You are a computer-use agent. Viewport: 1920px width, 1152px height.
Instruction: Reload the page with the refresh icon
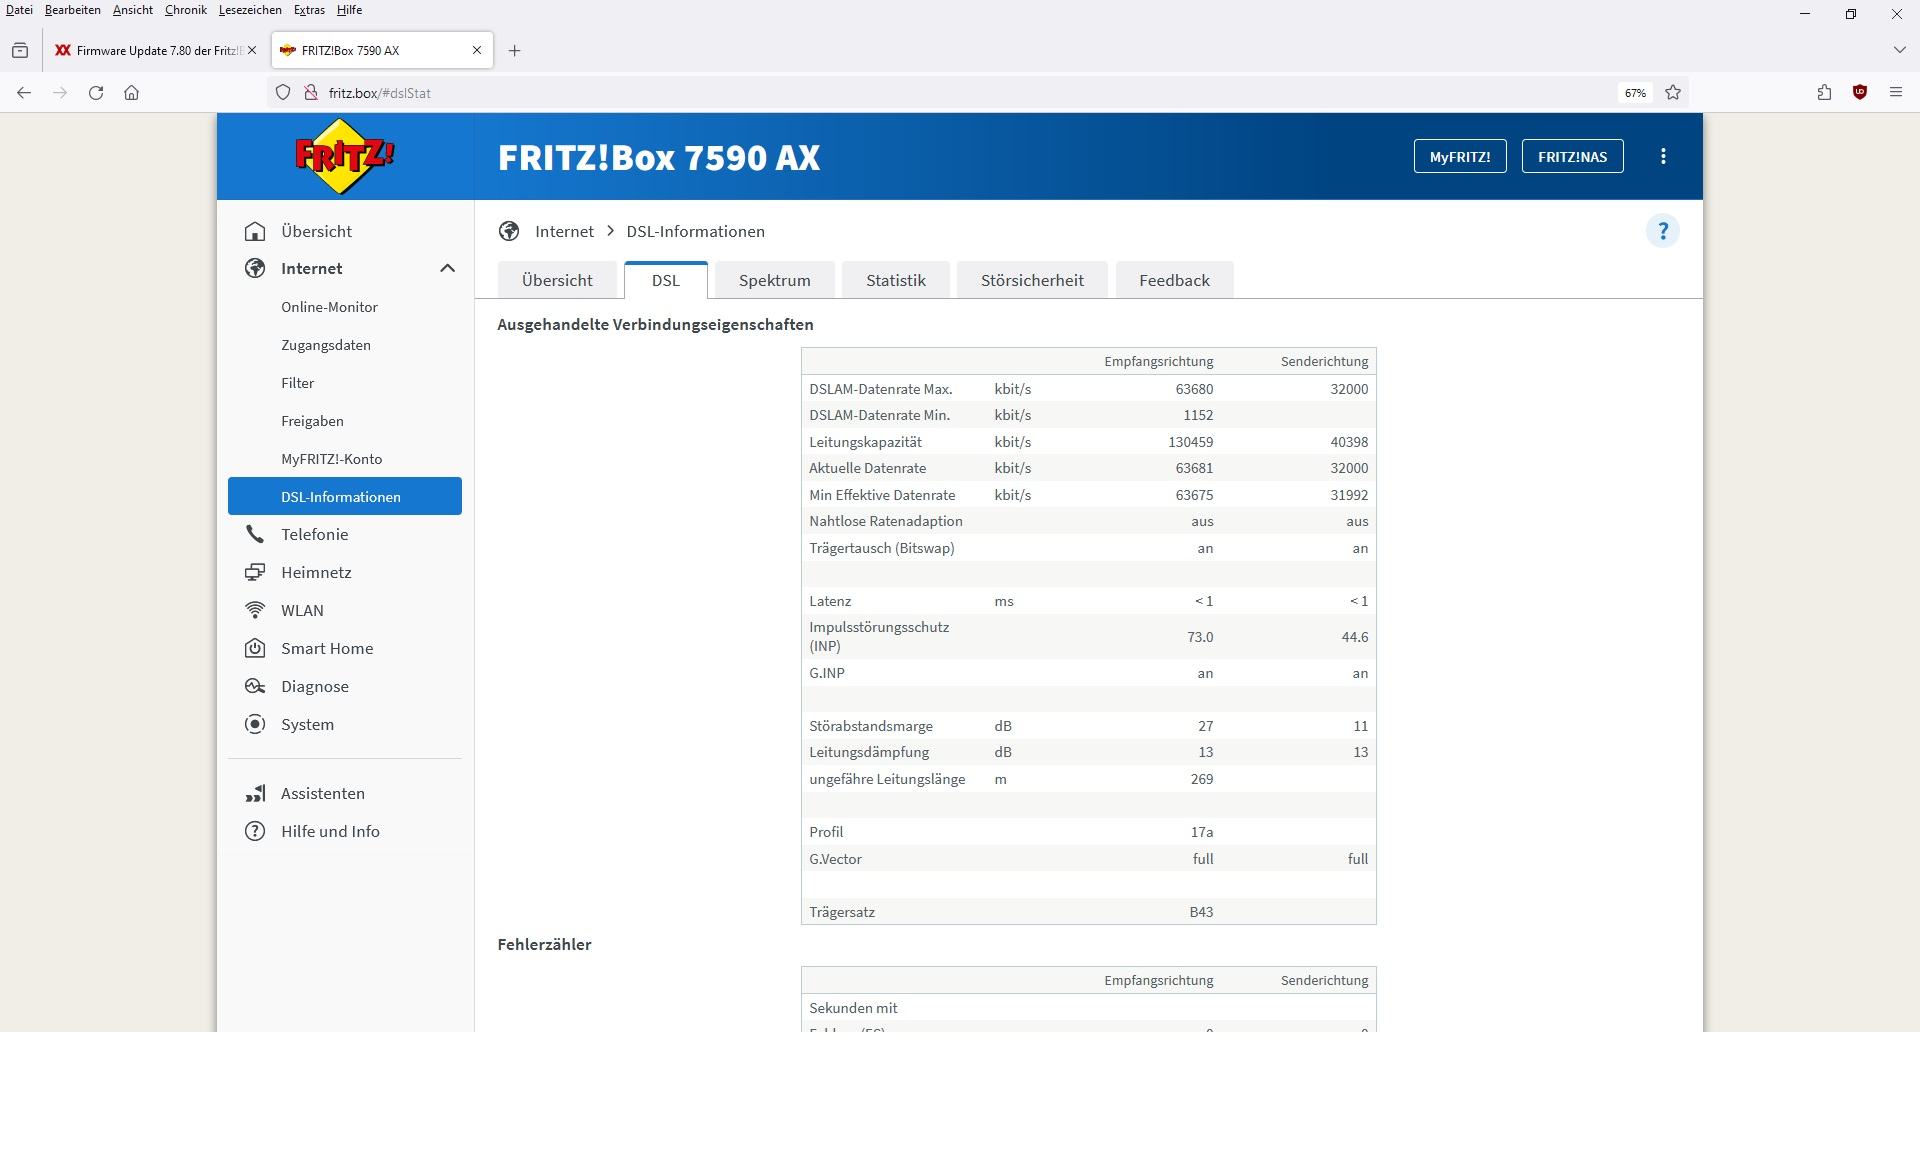coord(96,92)
